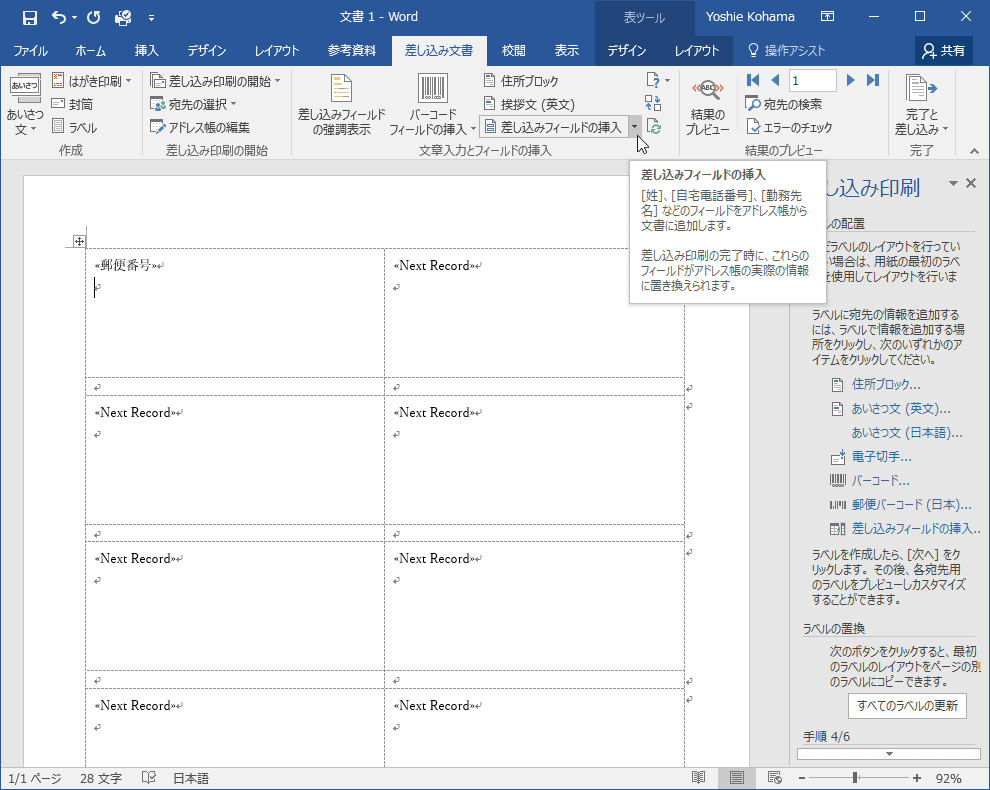Click the Match Fields icon
Image resolution: width=990 pixels, height=790 pixels.
653,103
